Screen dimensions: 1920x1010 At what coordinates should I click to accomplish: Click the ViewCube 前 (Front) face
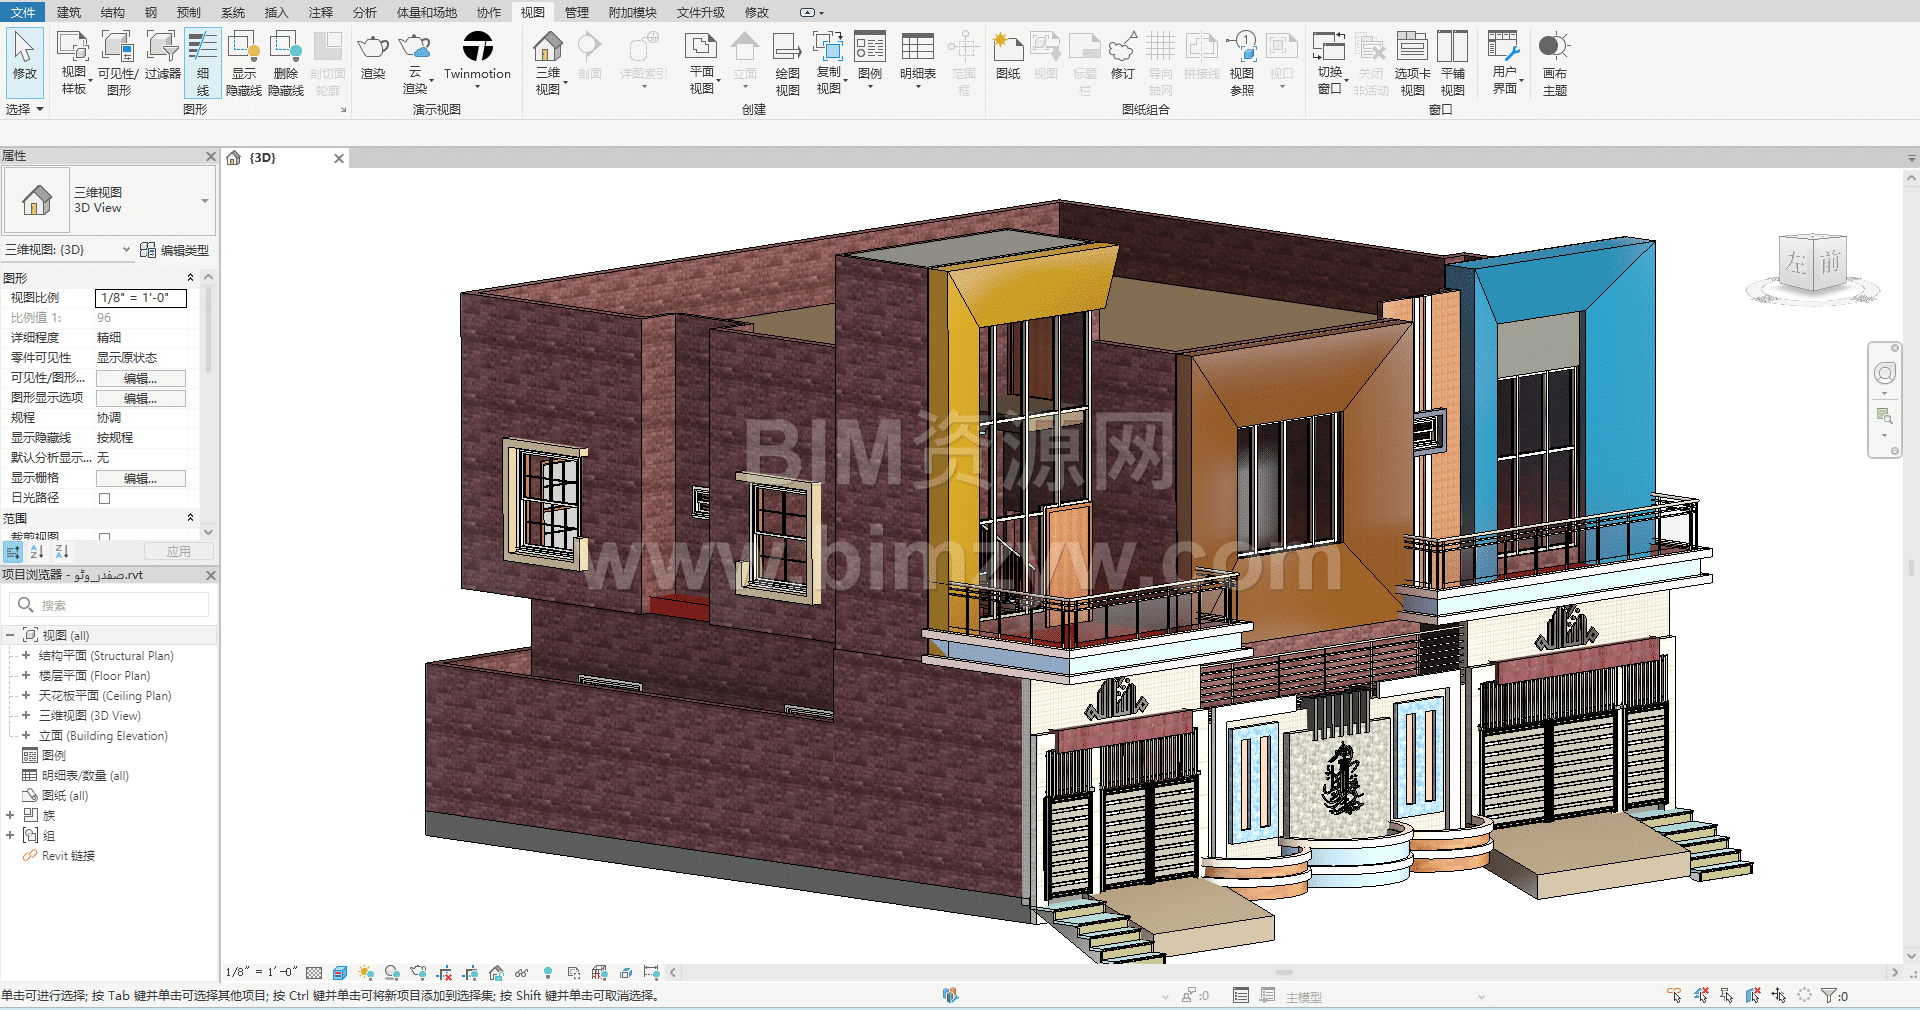(x=1829, y=263)
